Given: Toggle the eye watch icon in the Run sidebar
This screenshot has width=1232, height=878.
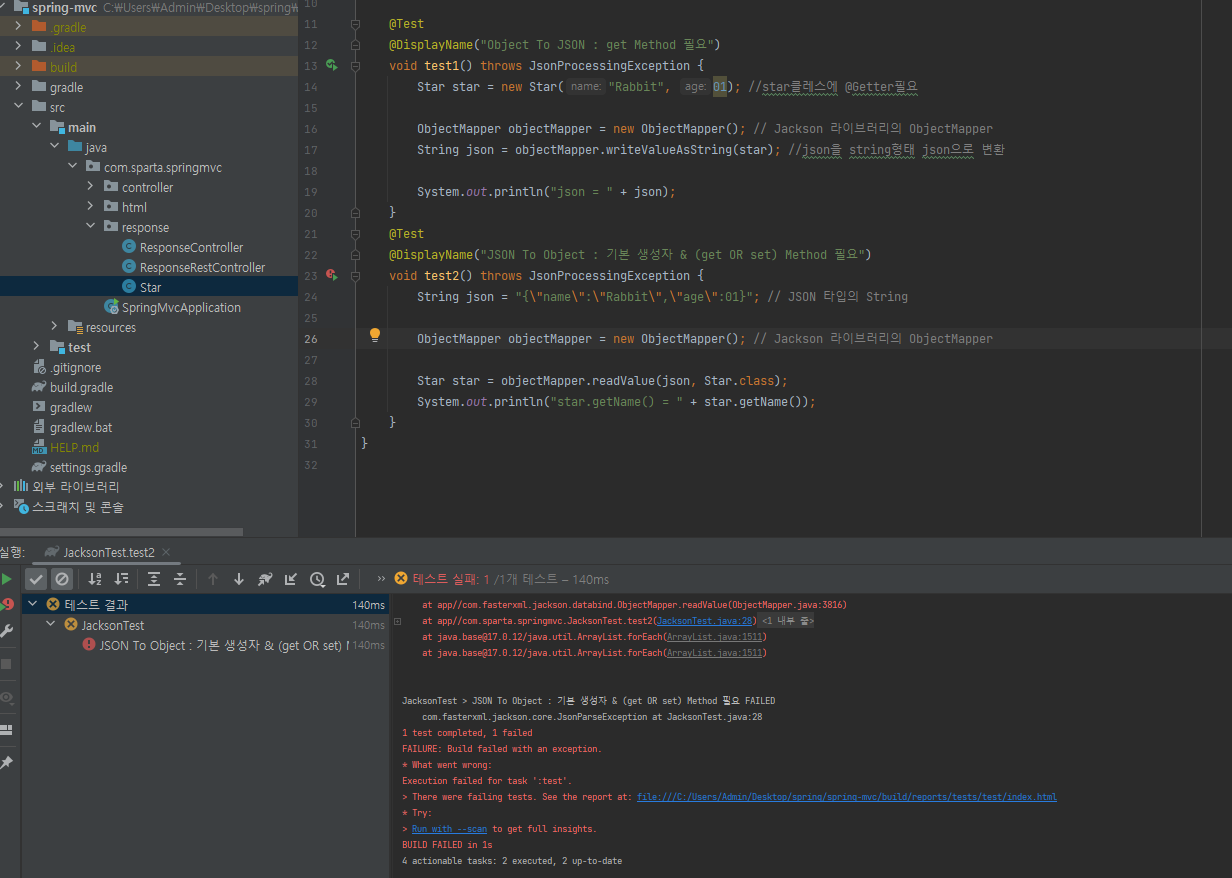Looking at the screenshot, I should pos(7,697).
